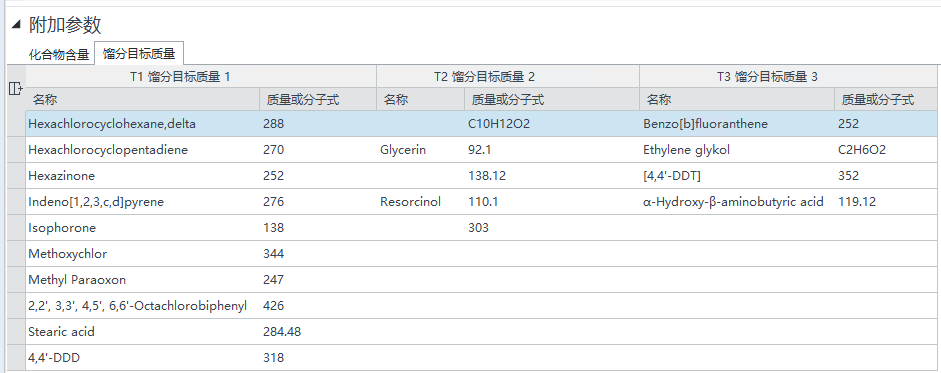
Task: Sort by 质量或分子式 column under T3
Action: click(887, 100)
